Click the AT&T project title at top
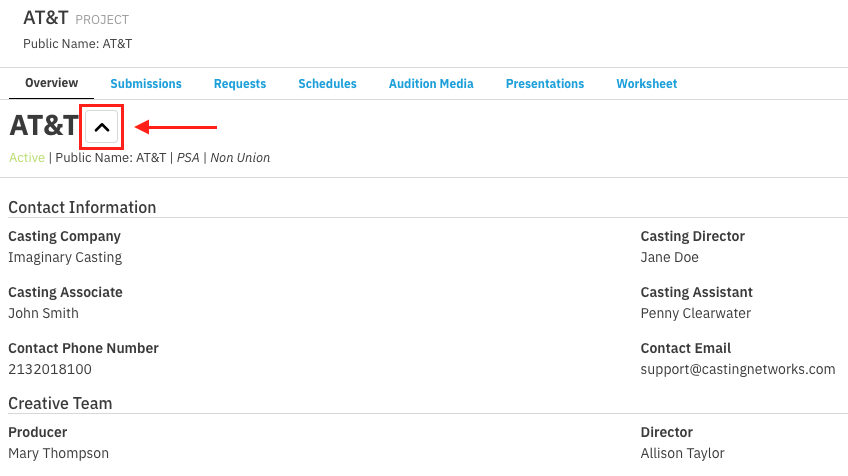 pyautogui.click(x=47, y=18)
